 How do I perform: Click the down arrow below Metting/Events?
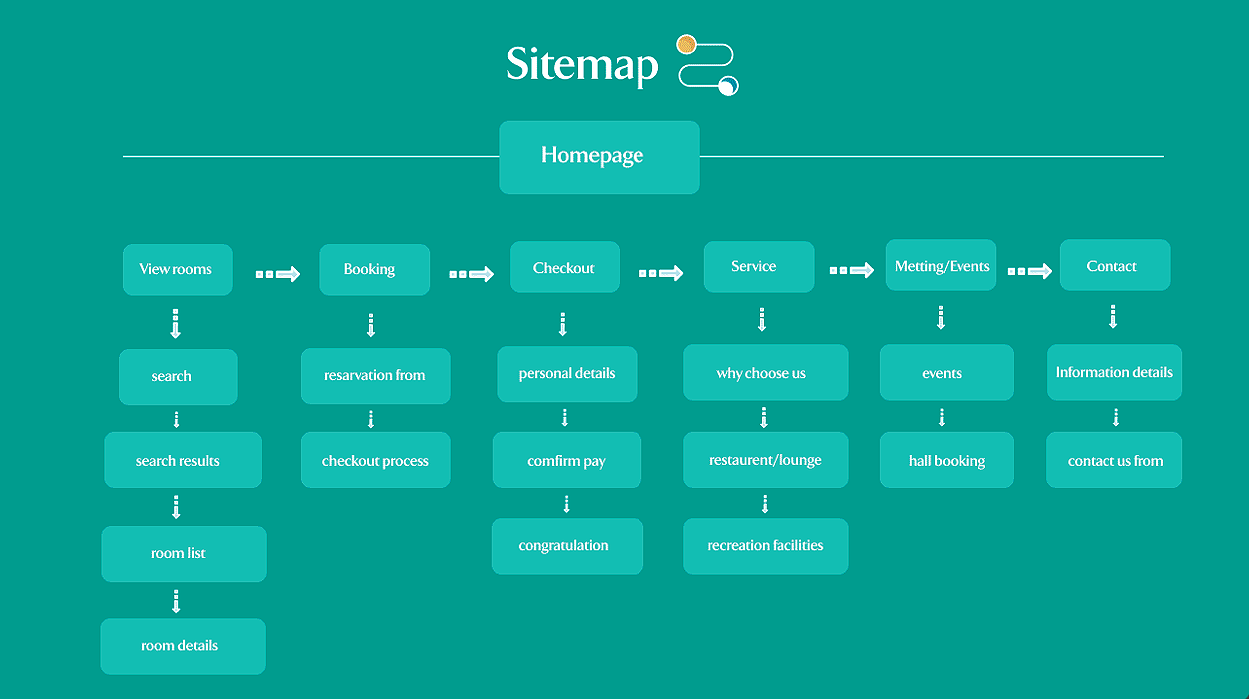coord(941,318)
